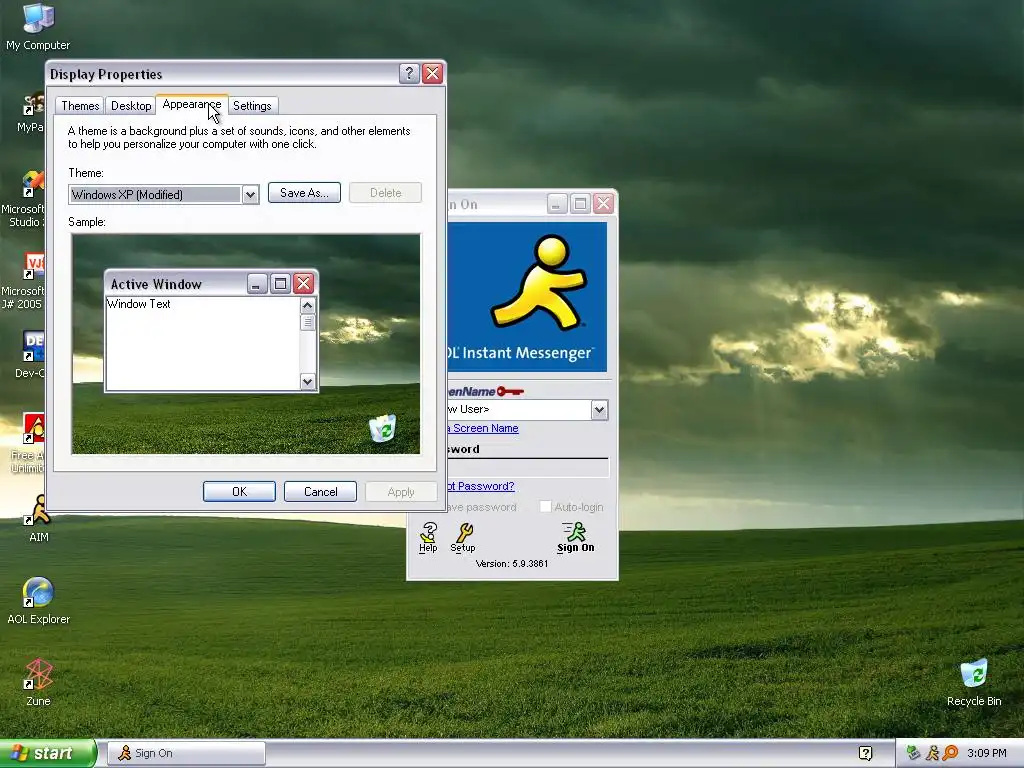1024x768 pixels.
Task: Click the help balloon icon in taskbar
Action: coord(865,753)
